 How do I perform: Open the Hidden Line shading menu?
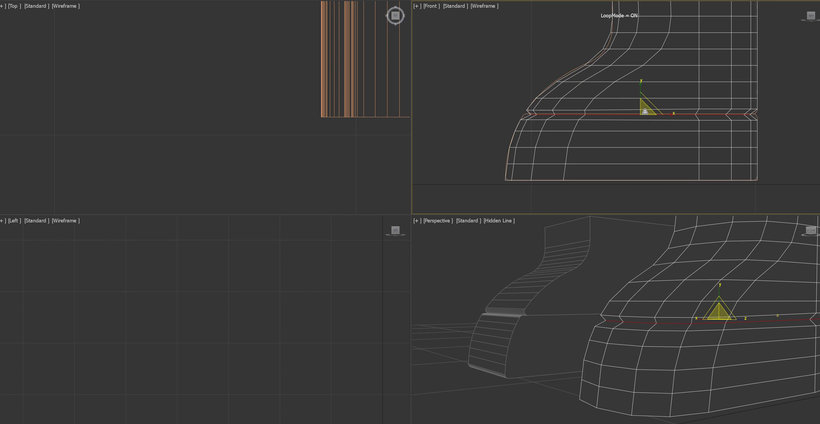point(500,220)
